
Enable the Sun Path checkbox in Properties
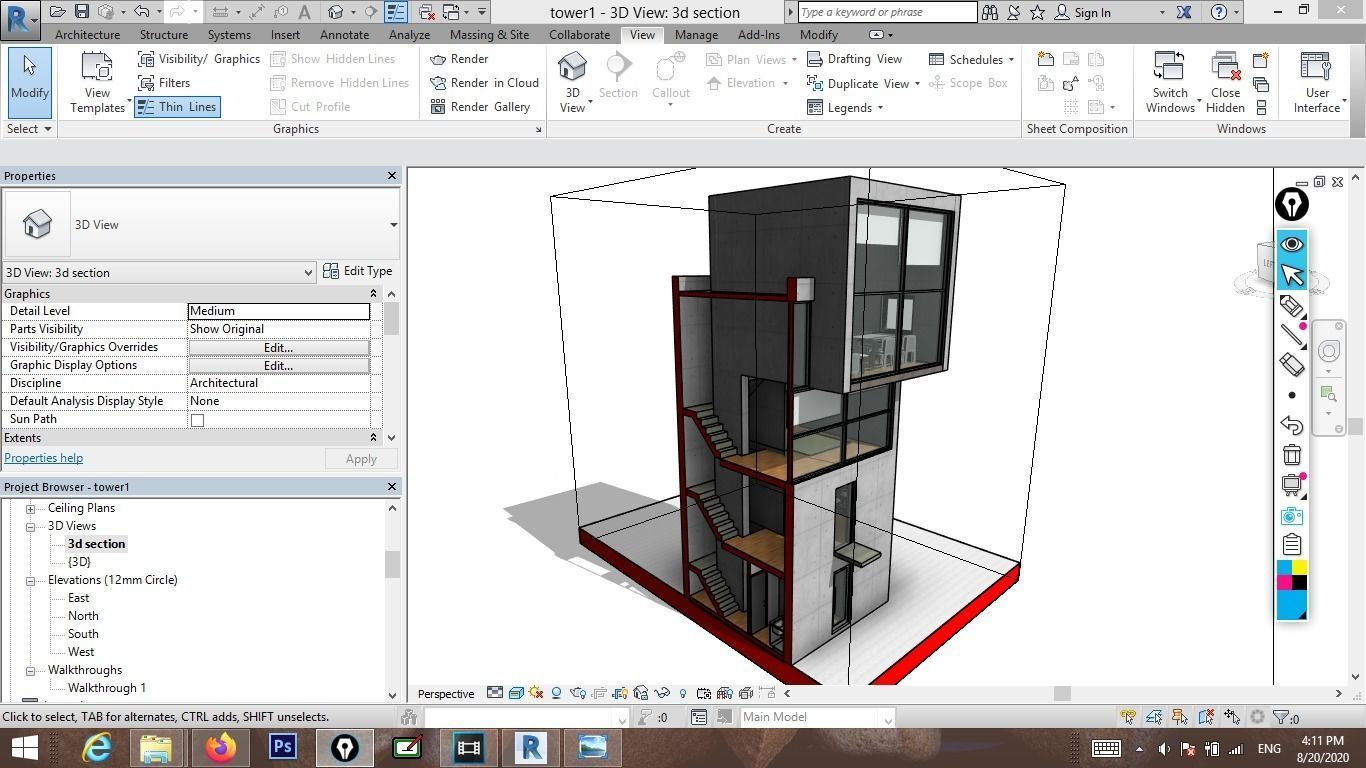[x=197, y=419]
